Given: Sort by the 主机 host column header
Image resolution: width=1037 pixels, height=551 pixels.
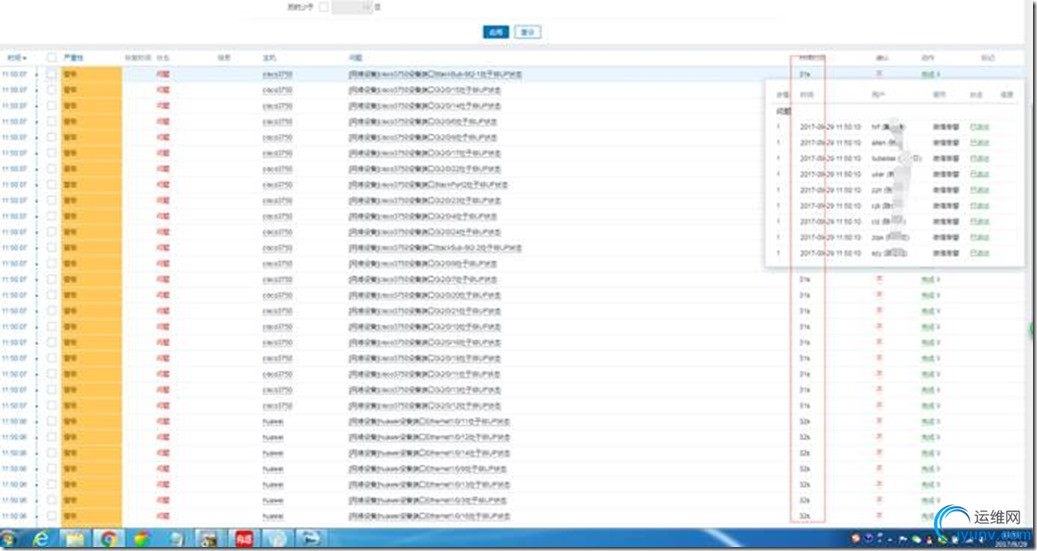Looking at the screenshot, I should [x=269, y=58].
